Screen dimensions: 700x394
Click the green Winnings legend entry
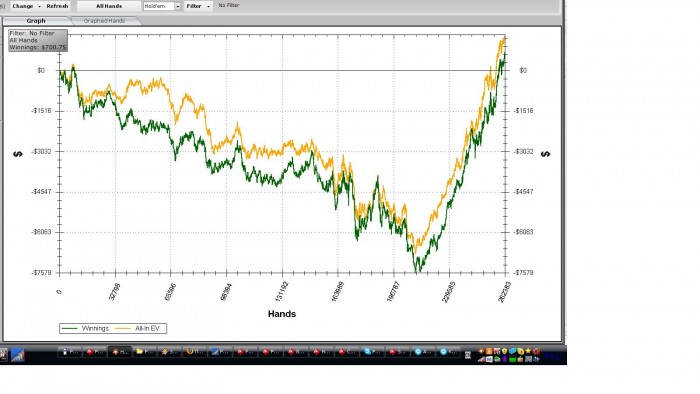click(x=85, y=328)
